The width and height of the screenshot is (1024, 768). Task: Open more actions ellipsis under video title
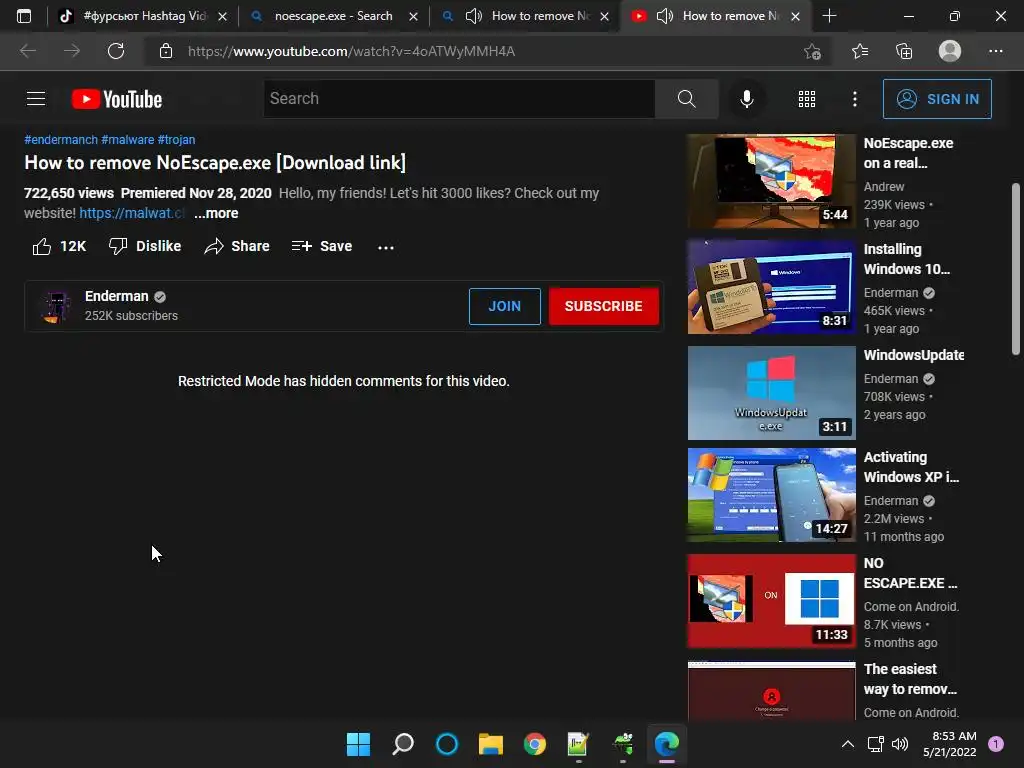pos(386,247)
